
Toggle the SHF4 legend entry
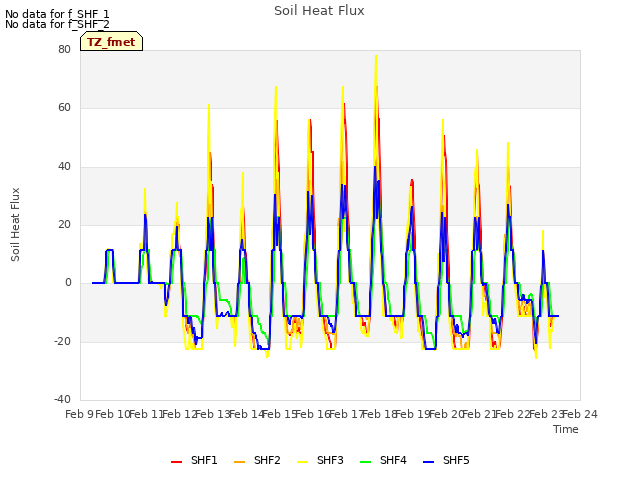click(x=383, y=460)
